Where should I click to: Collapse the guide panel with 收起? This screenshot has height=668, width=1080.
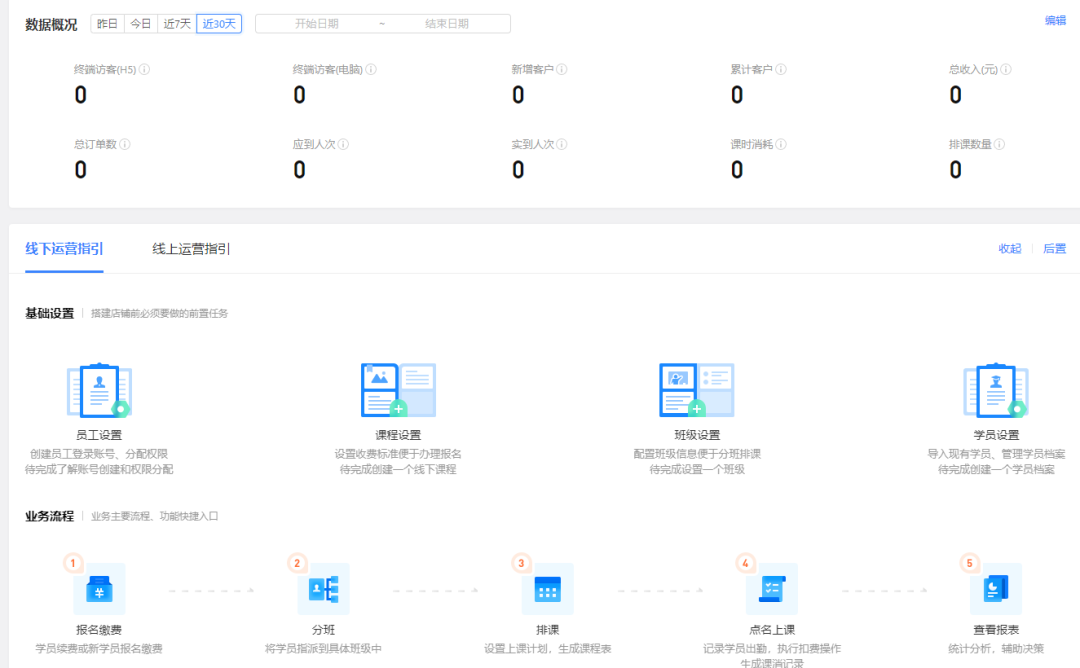pos(1010,249)
